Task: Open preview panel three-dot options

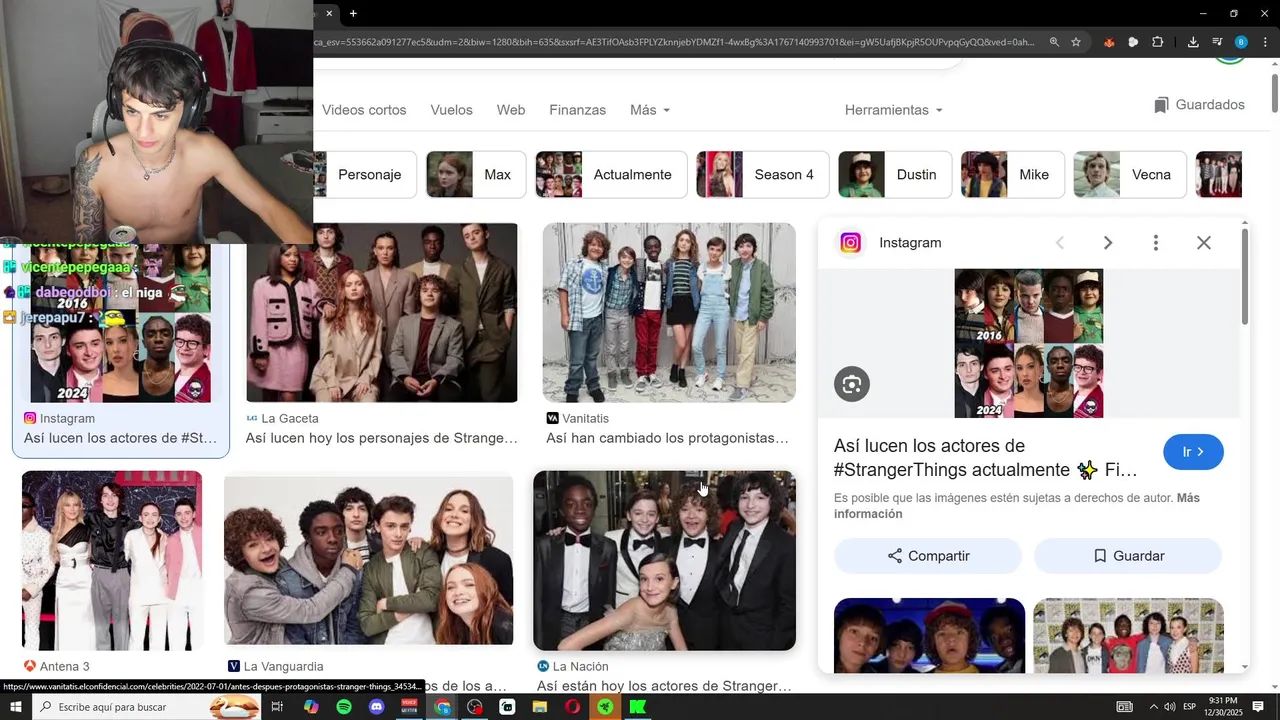Action: [1156, 243]
